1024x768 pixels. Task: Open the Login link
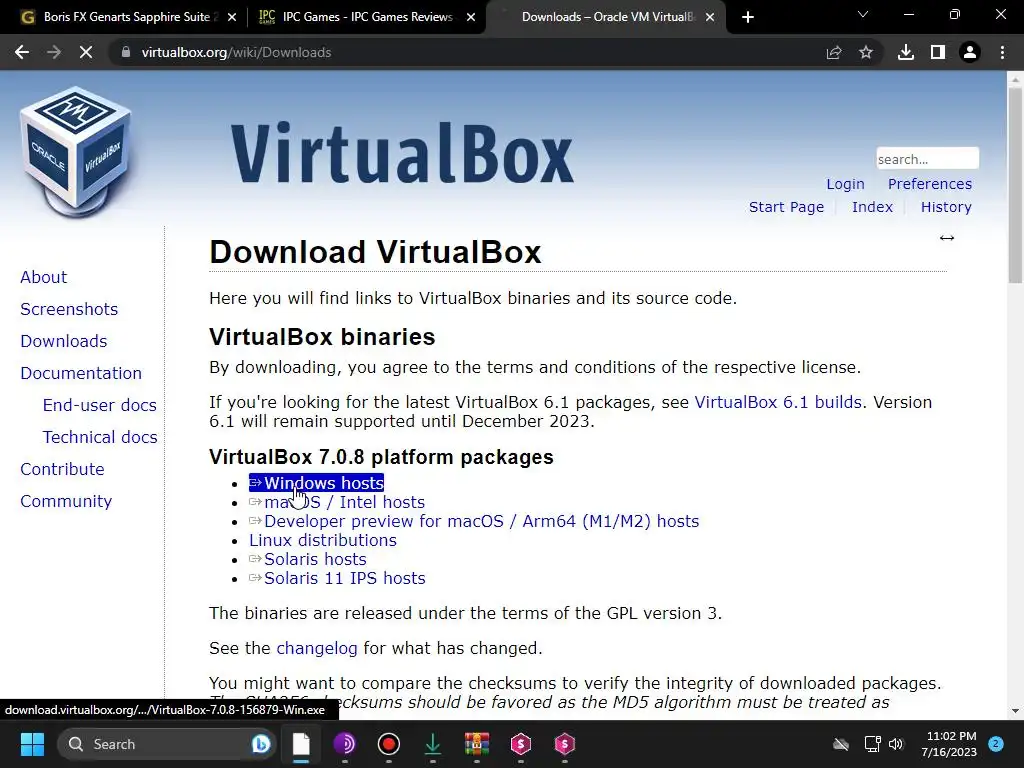tap(845, 184)
